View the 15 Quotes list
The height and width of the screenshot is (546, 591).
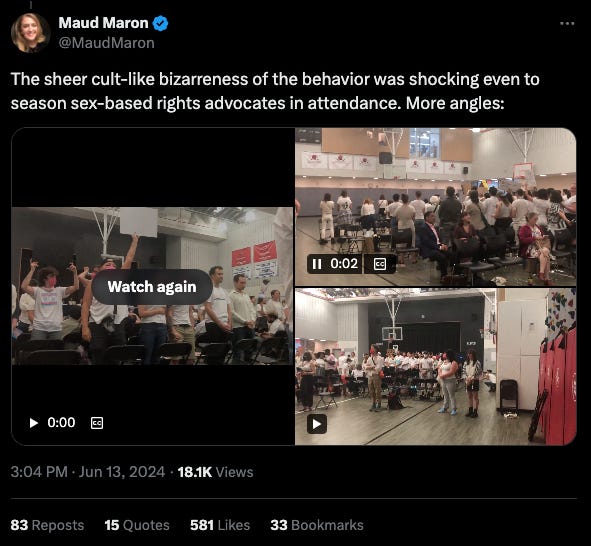click(x=137, y=525)
